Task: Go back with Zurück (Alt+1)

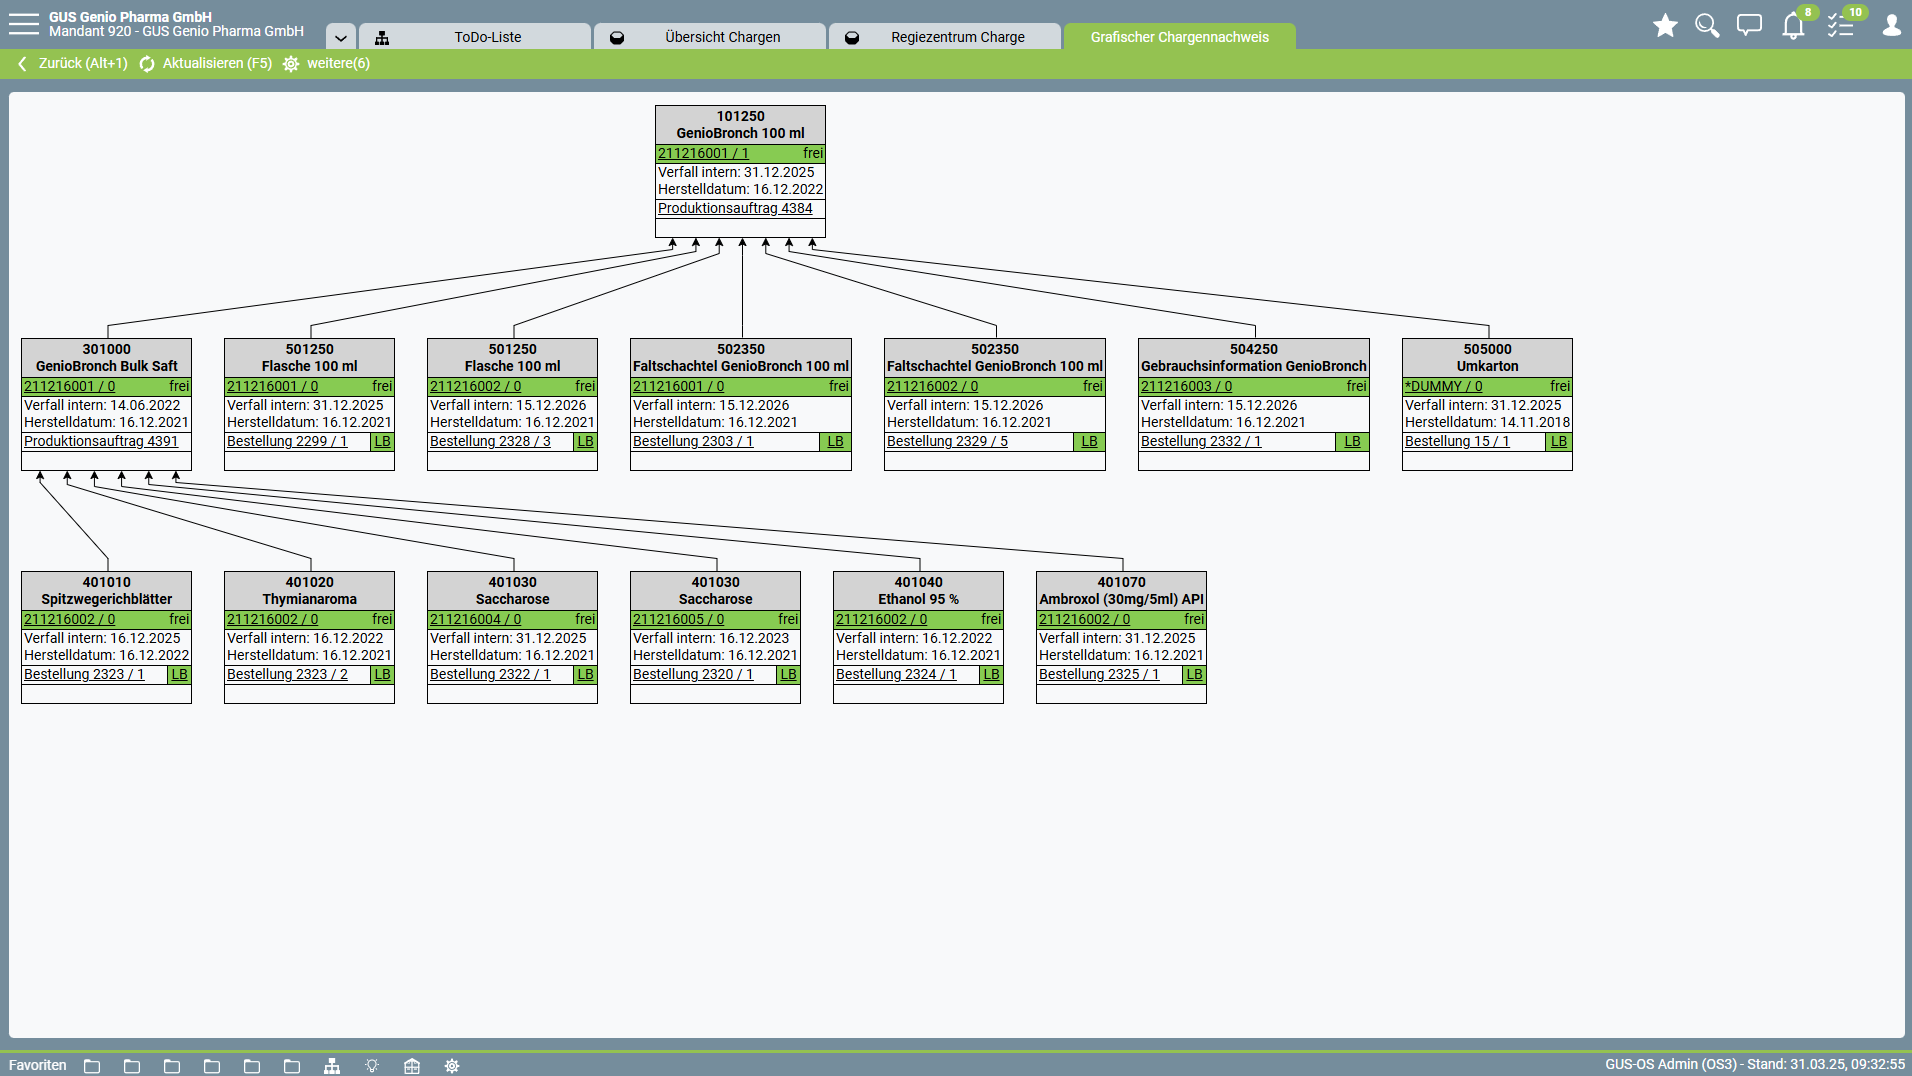Action: point(72,63)
